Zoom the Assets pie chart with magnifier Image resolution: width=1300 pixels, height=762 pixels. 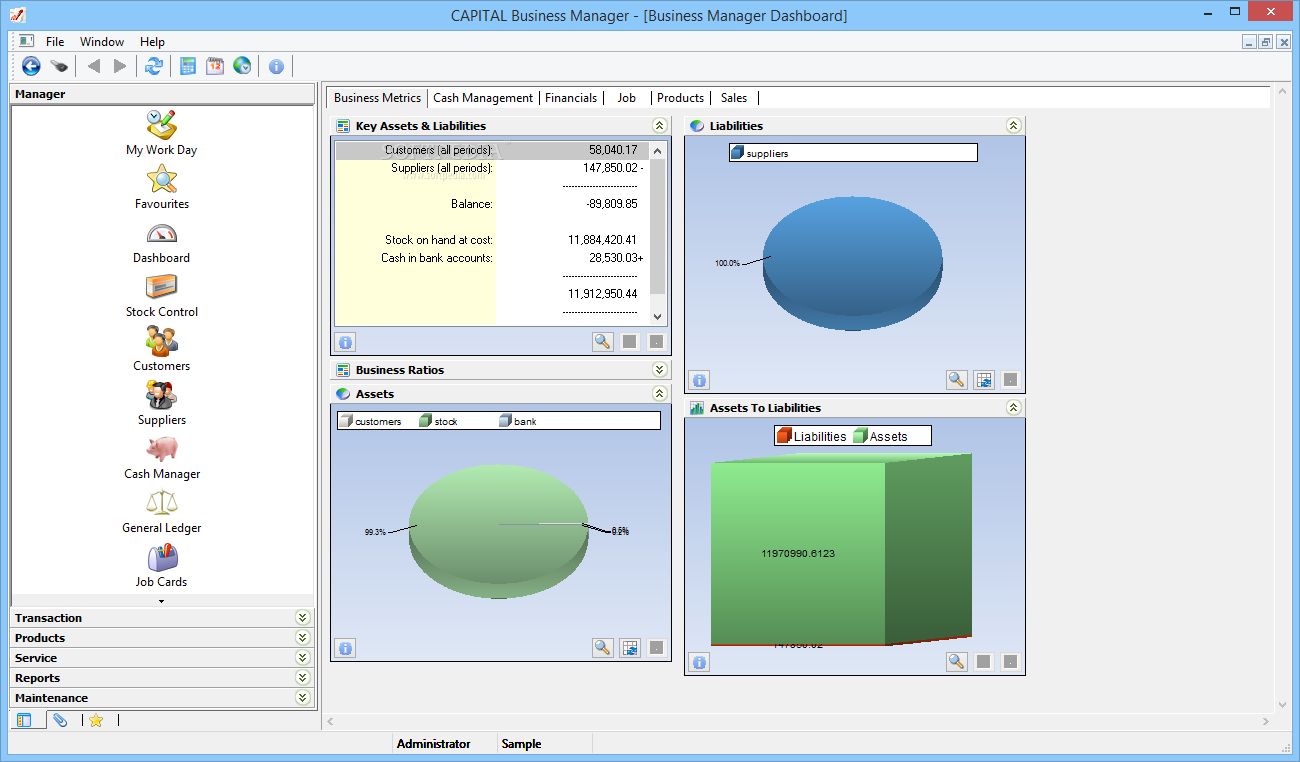point(602,648)
